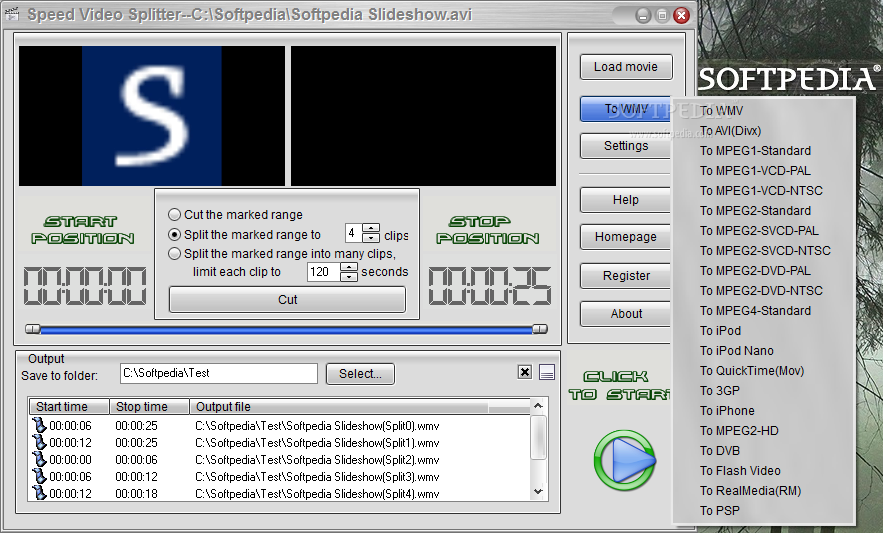The width and height of the screenshot is (883, 533).
Task: Click the X clear list icon
Action: point(524,372)
